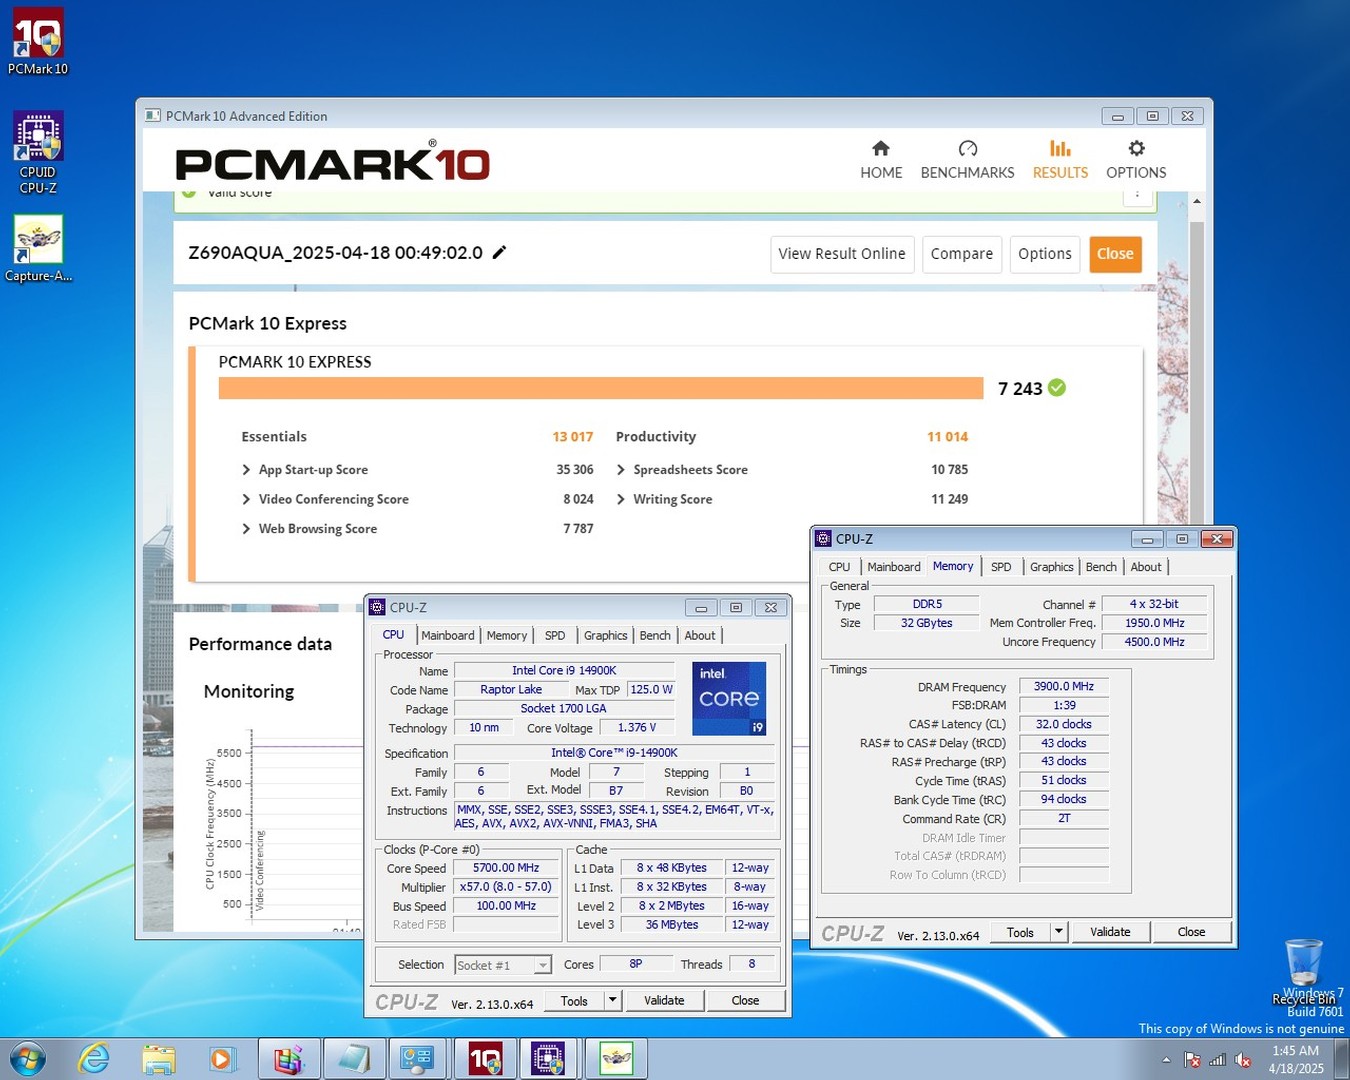This screenshot has width=1350, height=1080.
Task: Click the volume muted tray icon
Action: tap(1243, 1060)
